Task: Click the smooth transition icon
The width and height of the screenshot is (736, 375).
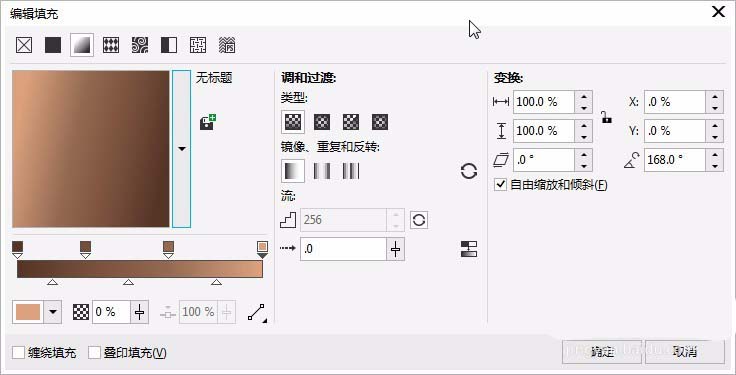Action: pos(469,249)
